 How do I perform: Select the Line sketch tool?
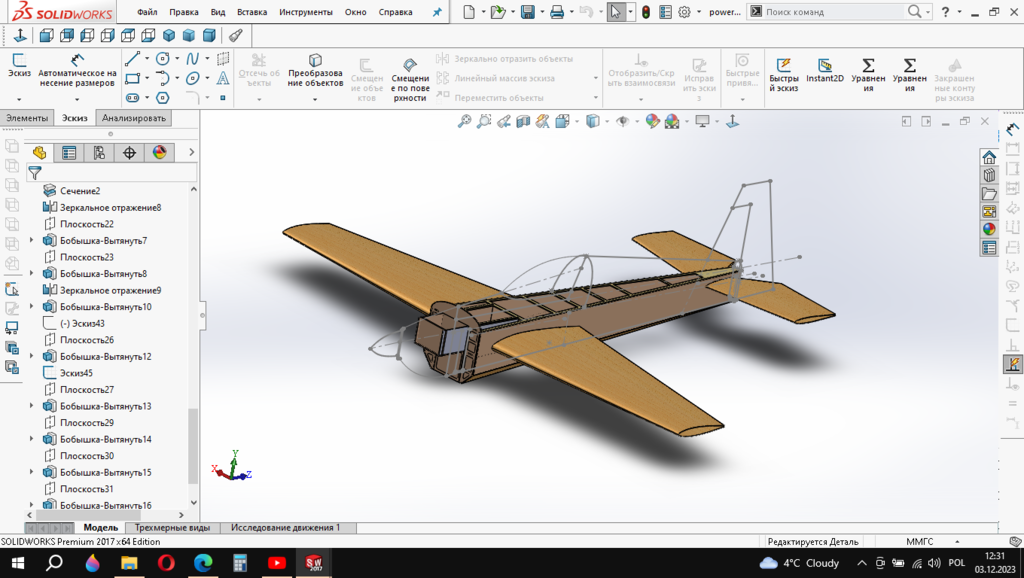tap(131, 59)
